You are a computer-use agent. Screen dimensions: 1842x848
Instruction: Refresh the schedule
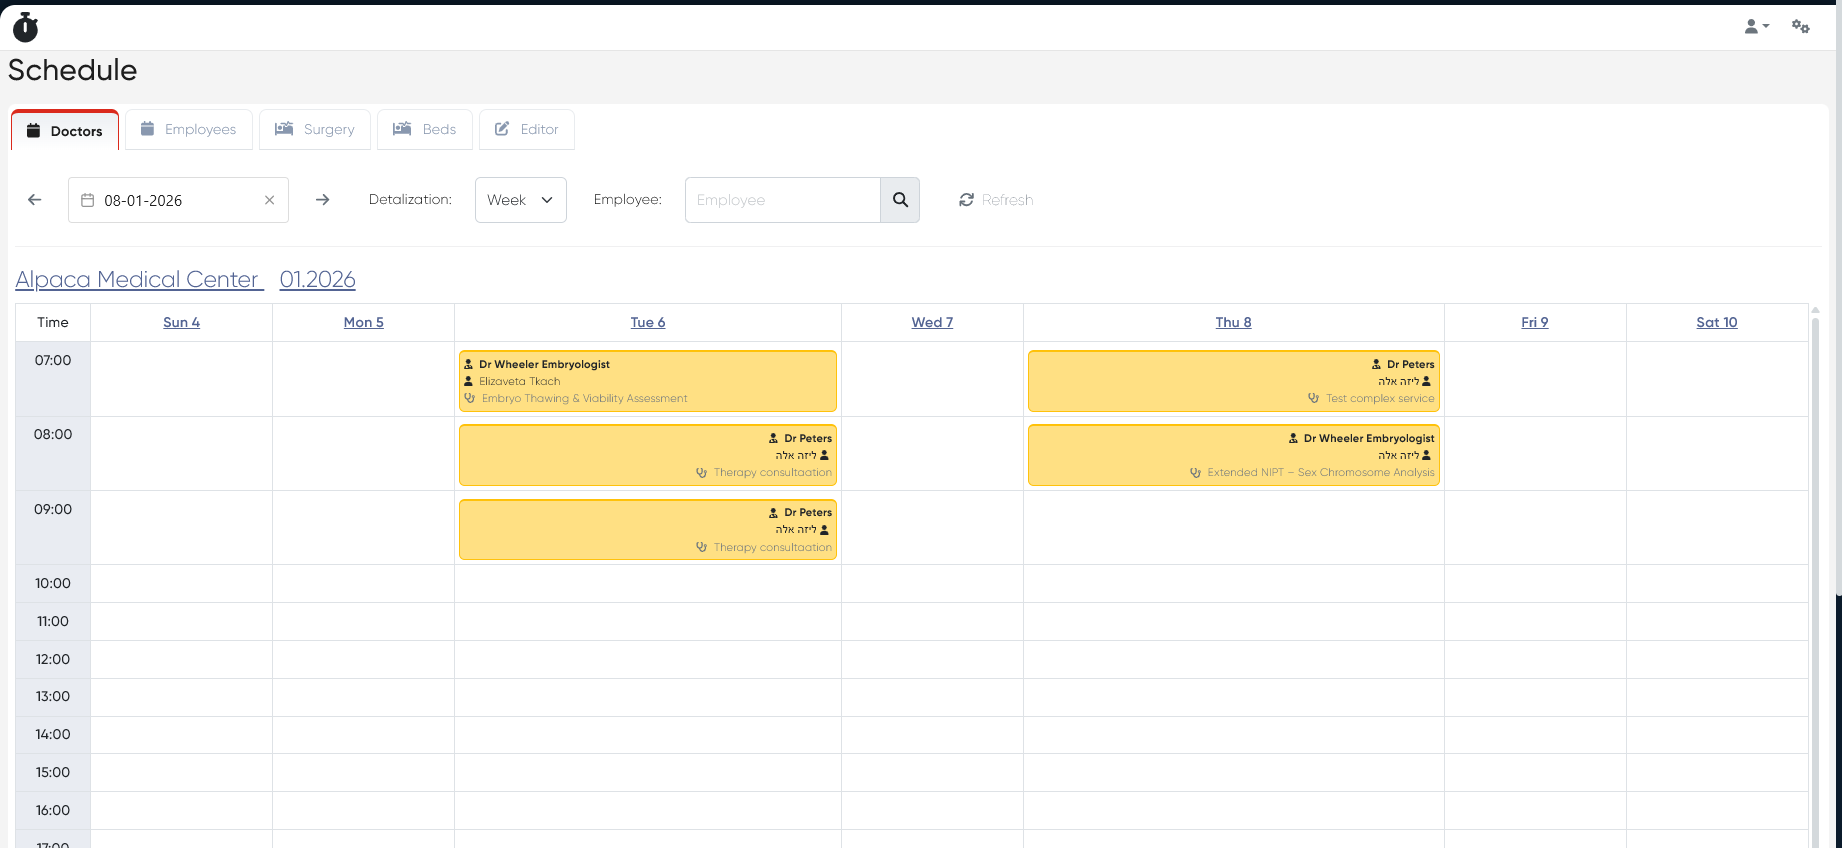[996, 200]
